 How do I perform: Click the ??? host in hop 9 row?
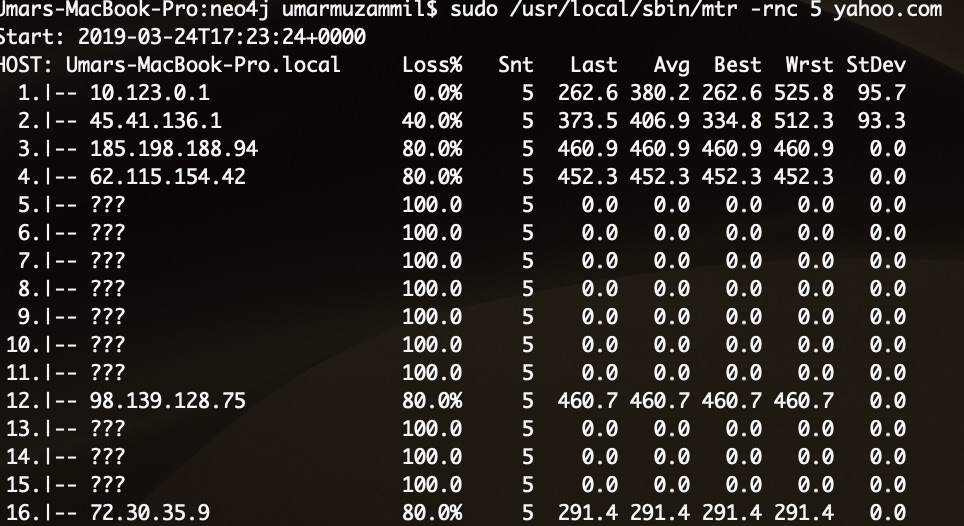tap(108, 316)
